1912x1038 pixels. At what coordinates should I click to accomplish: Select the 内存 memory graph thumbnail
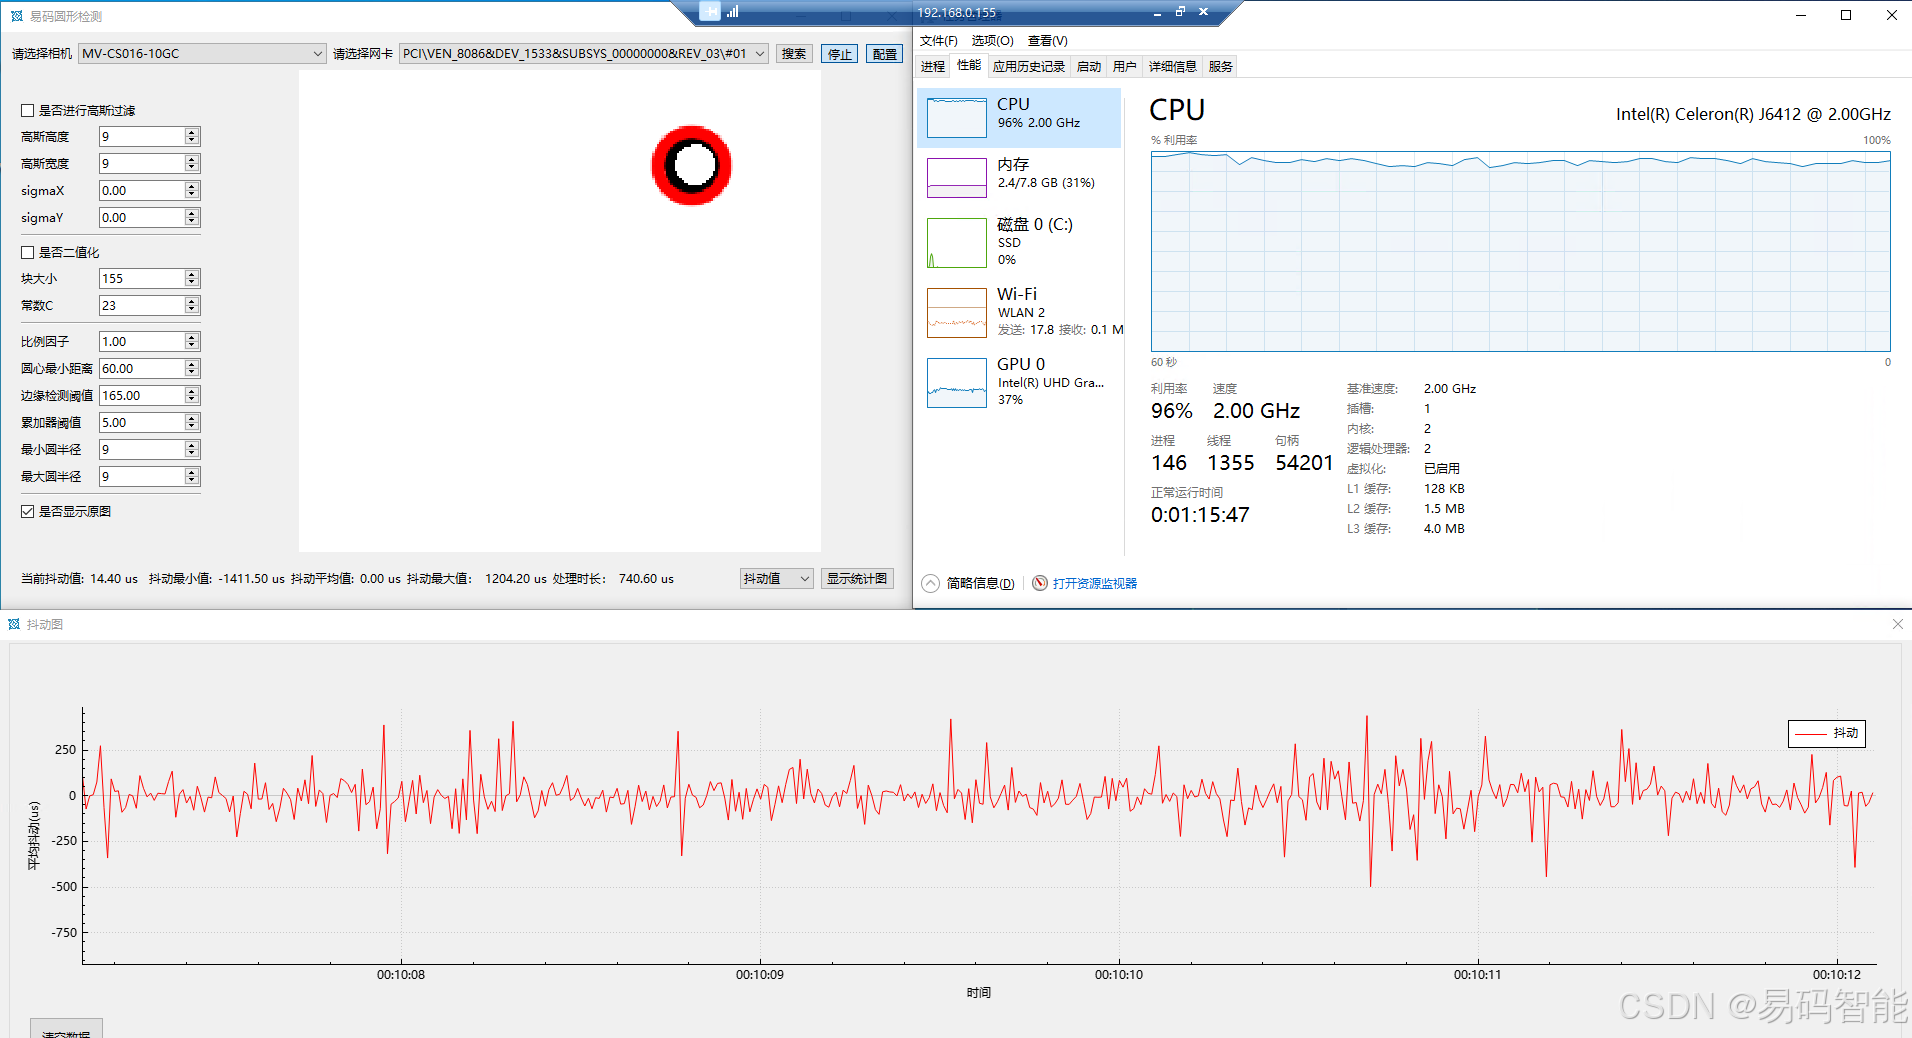click(957, 178)
